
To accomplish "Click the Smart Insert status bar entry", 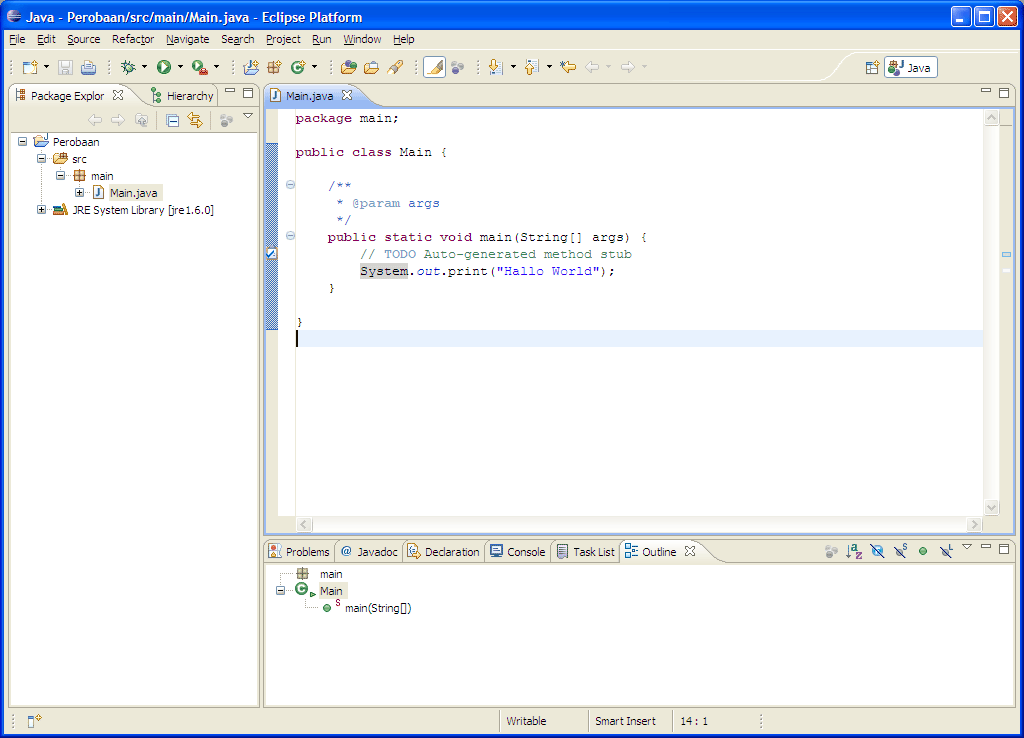I will click(x=625, y=721).
